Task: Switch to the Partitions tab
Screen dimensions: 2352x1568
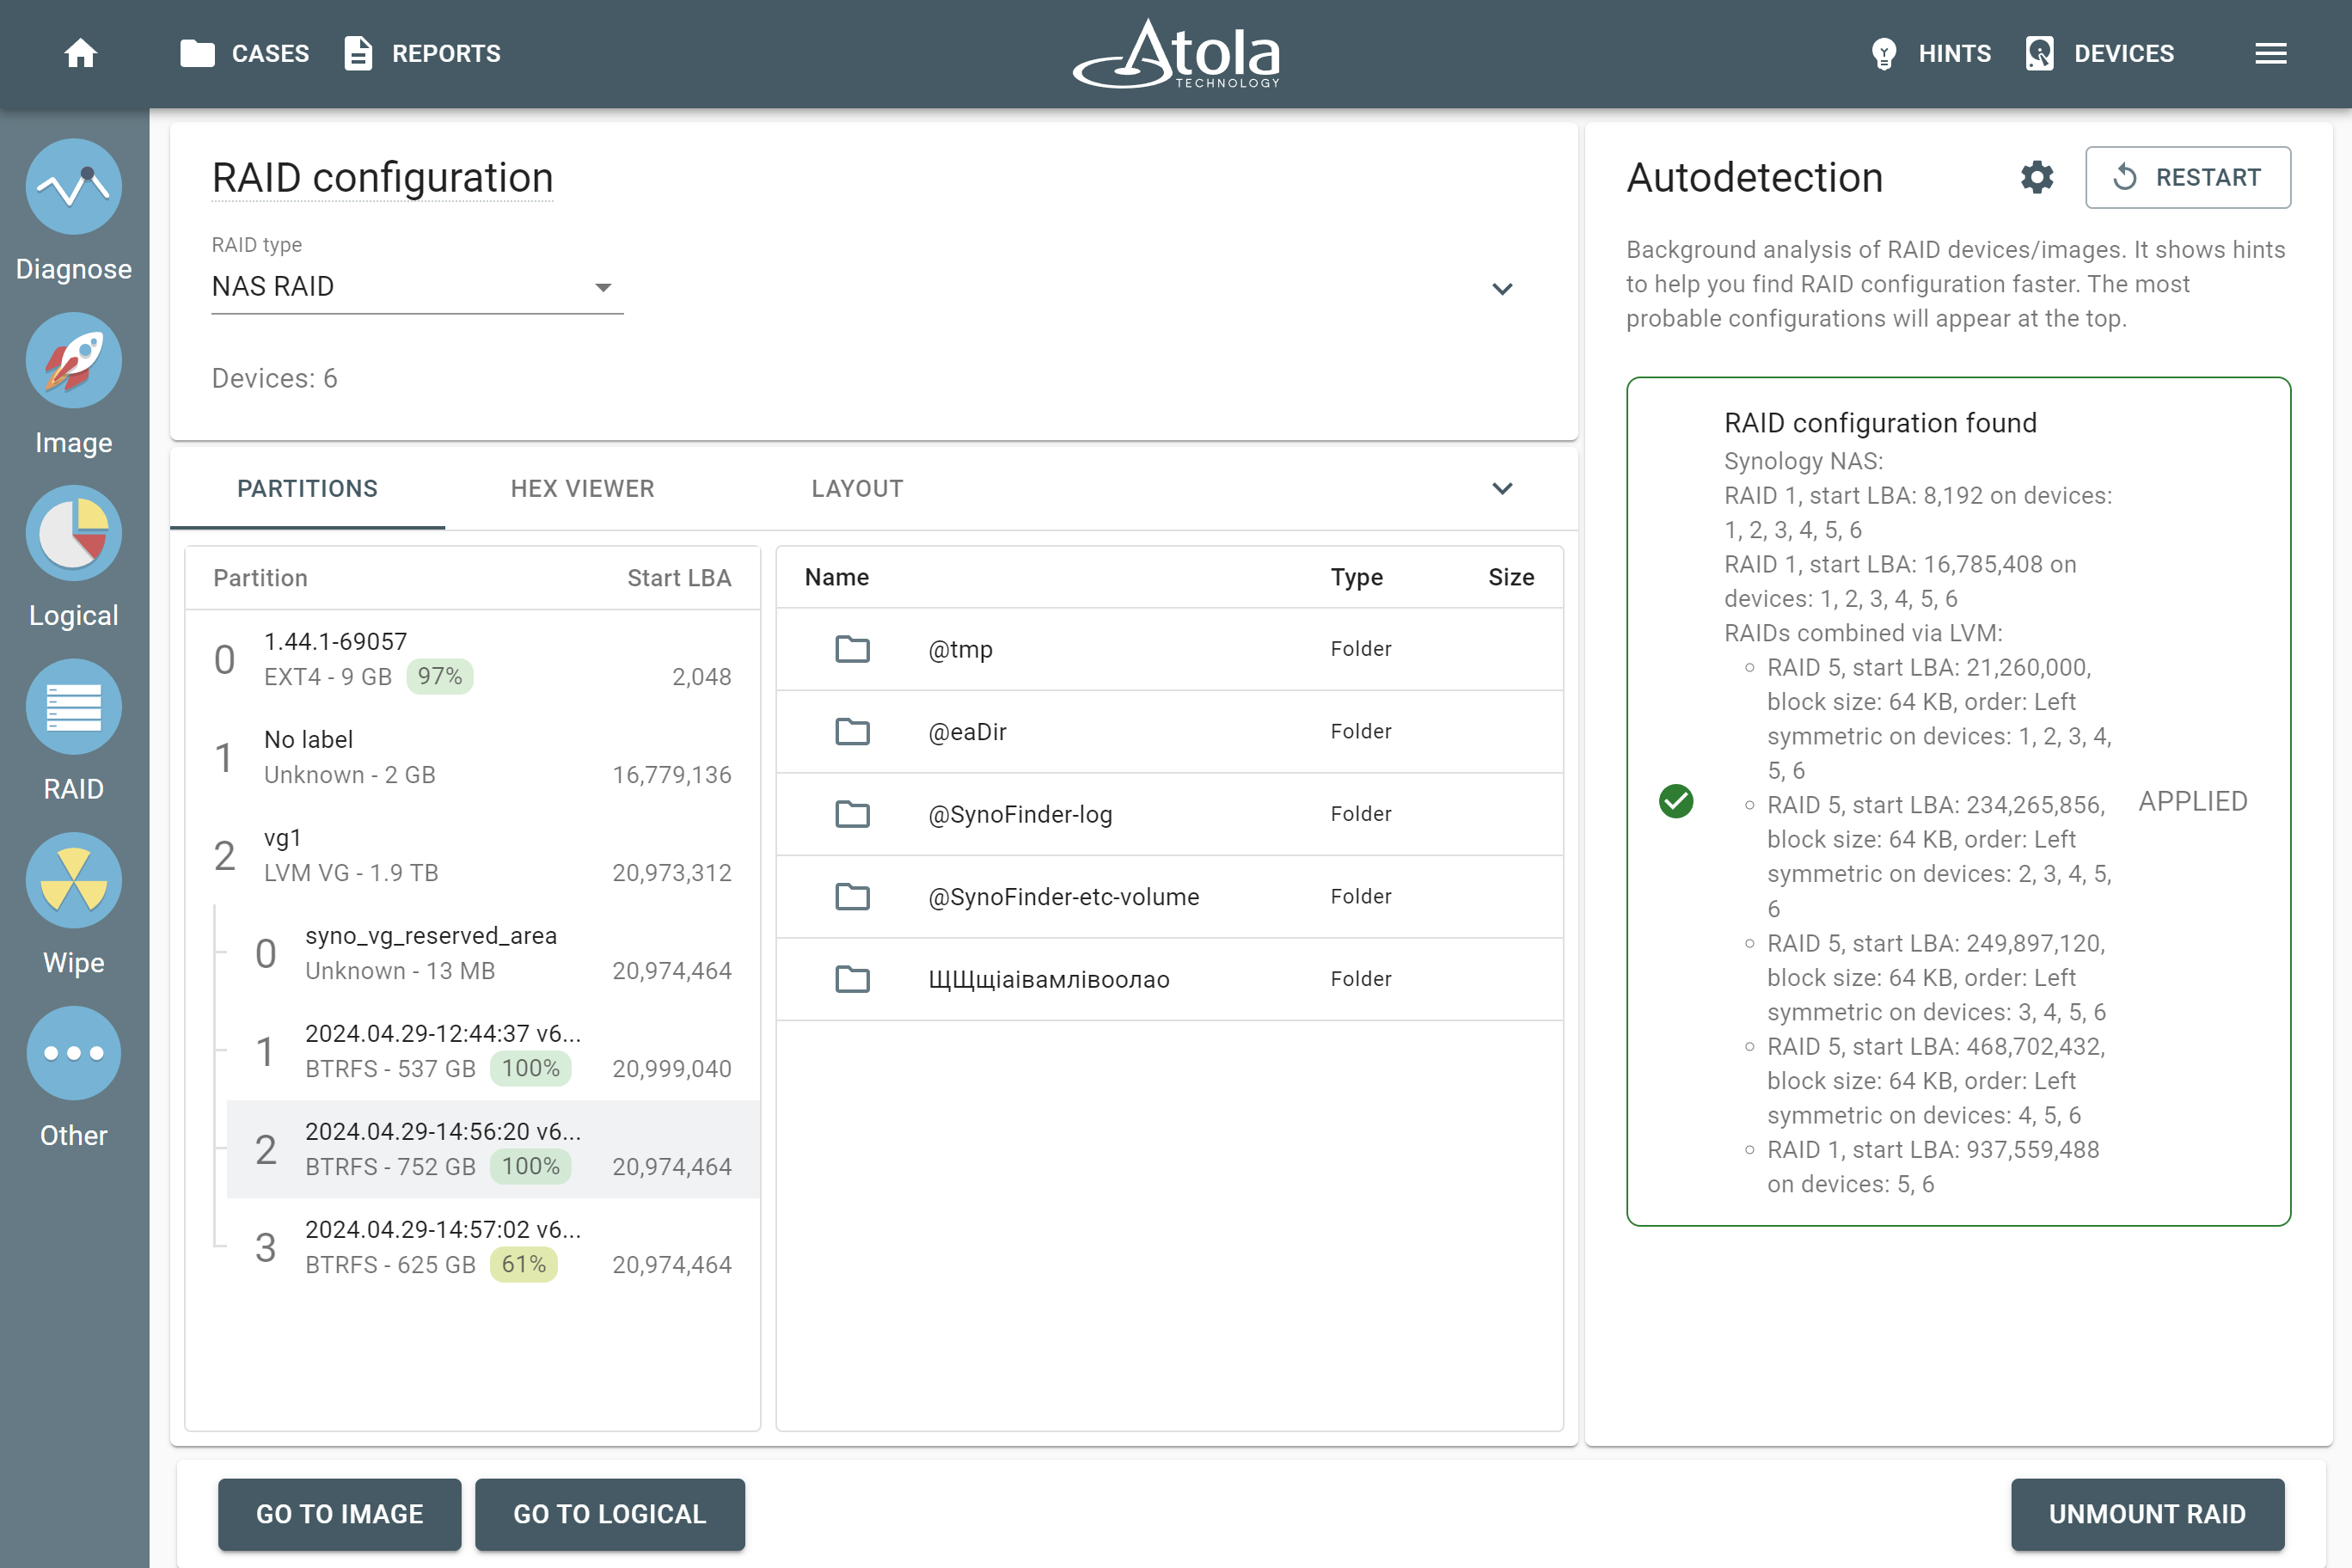Action: coord(307,488)
